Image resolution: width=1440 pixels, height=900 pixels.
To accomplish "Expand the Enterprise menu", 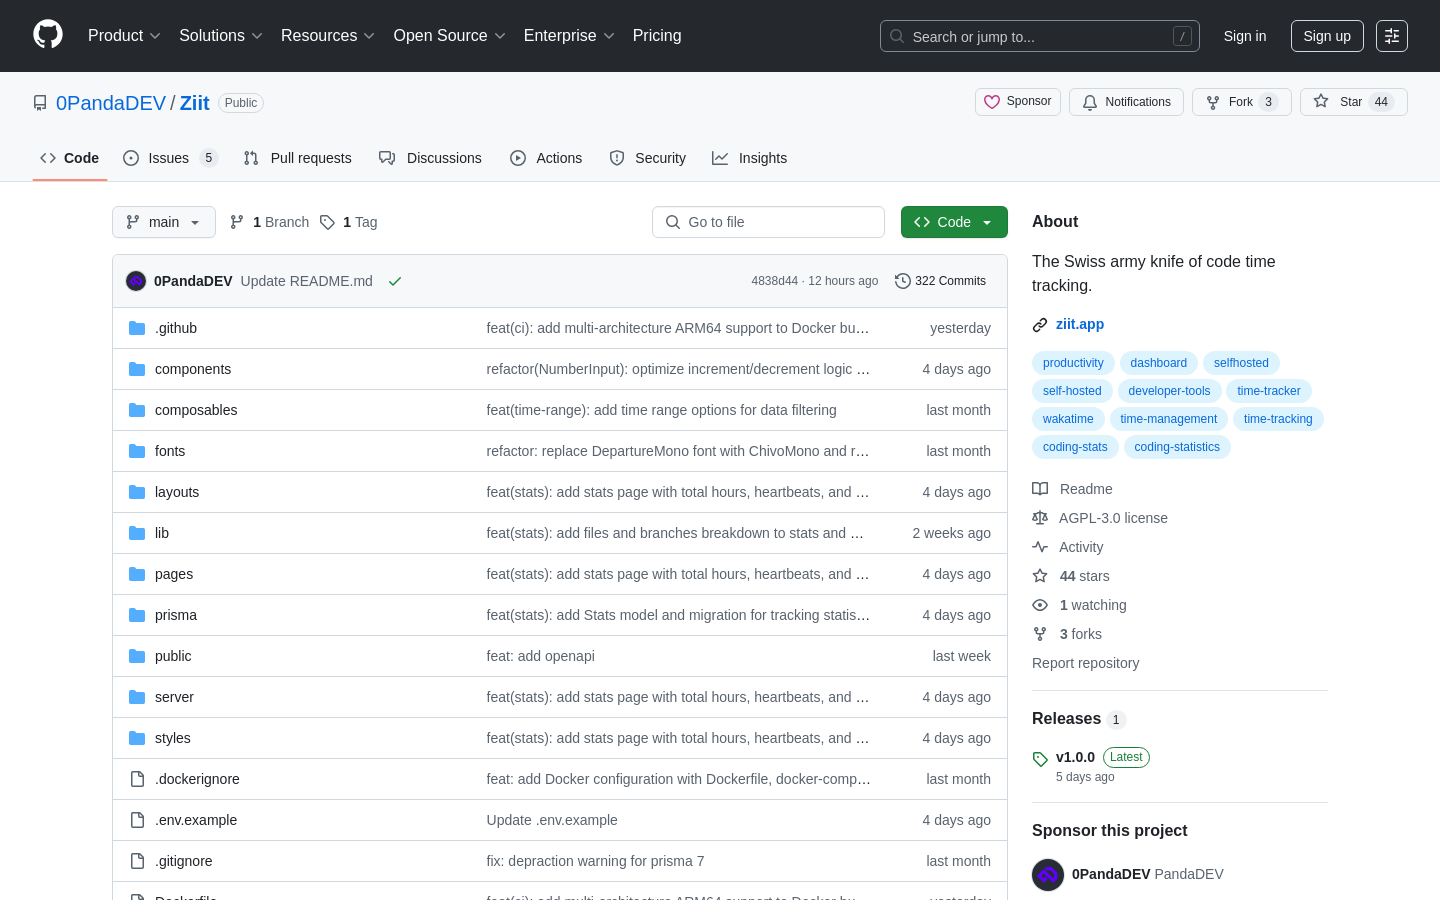I will coord(569,36).
